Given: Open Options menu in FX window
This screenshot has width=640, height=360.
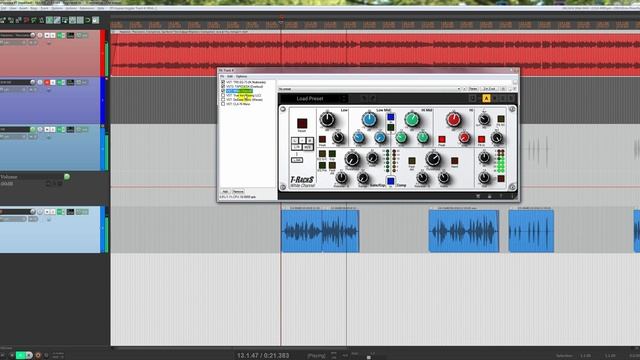Looking at the screenshot, I should click(x=241, y=76).
